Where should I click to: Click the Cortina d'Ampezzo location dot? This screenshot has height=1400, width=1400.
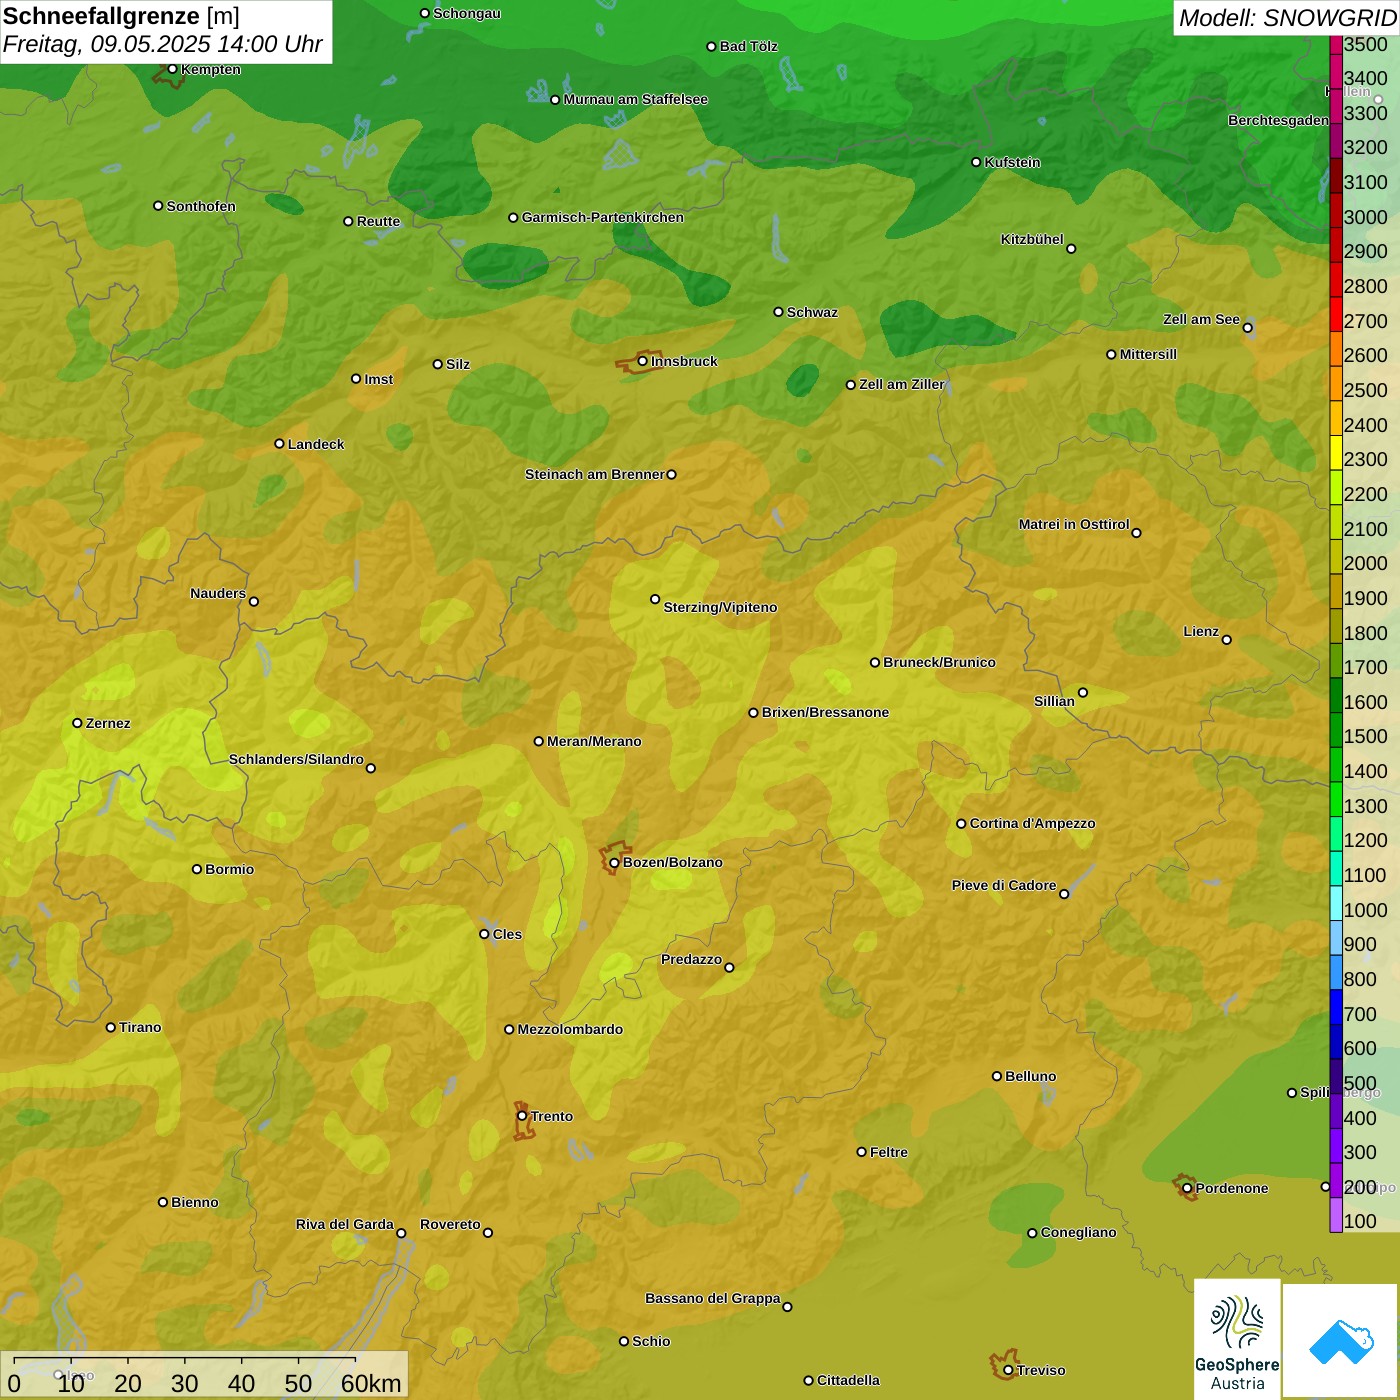click(961, 824)
